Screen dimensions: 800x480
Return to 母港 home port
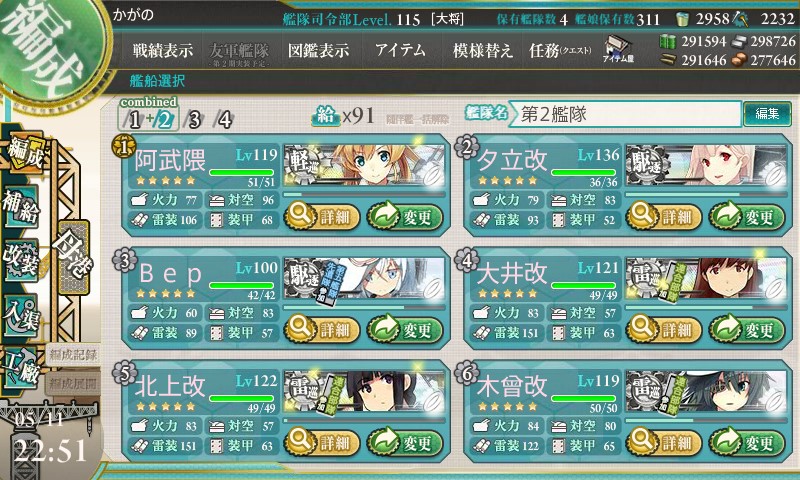(74, 258)
